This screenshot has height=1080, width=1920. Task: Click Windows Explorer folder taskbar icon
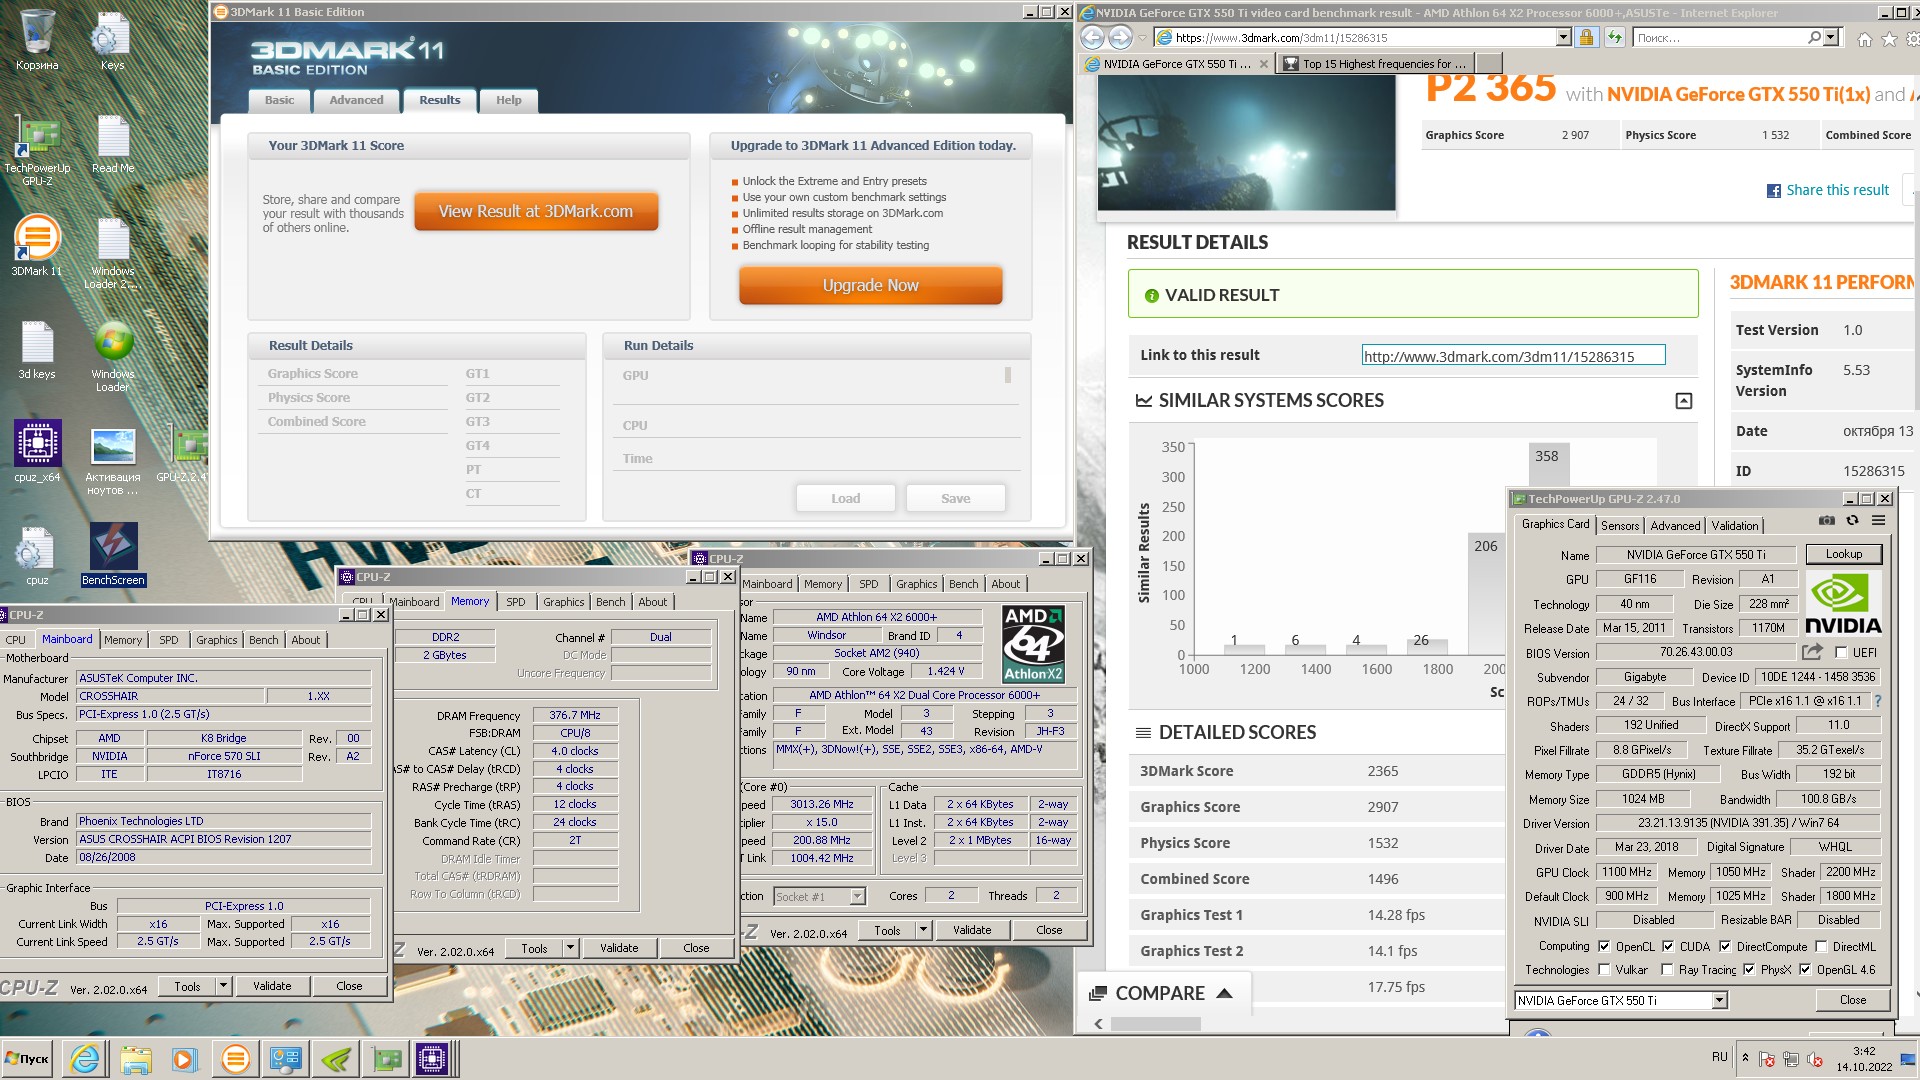click(135, 1058)
